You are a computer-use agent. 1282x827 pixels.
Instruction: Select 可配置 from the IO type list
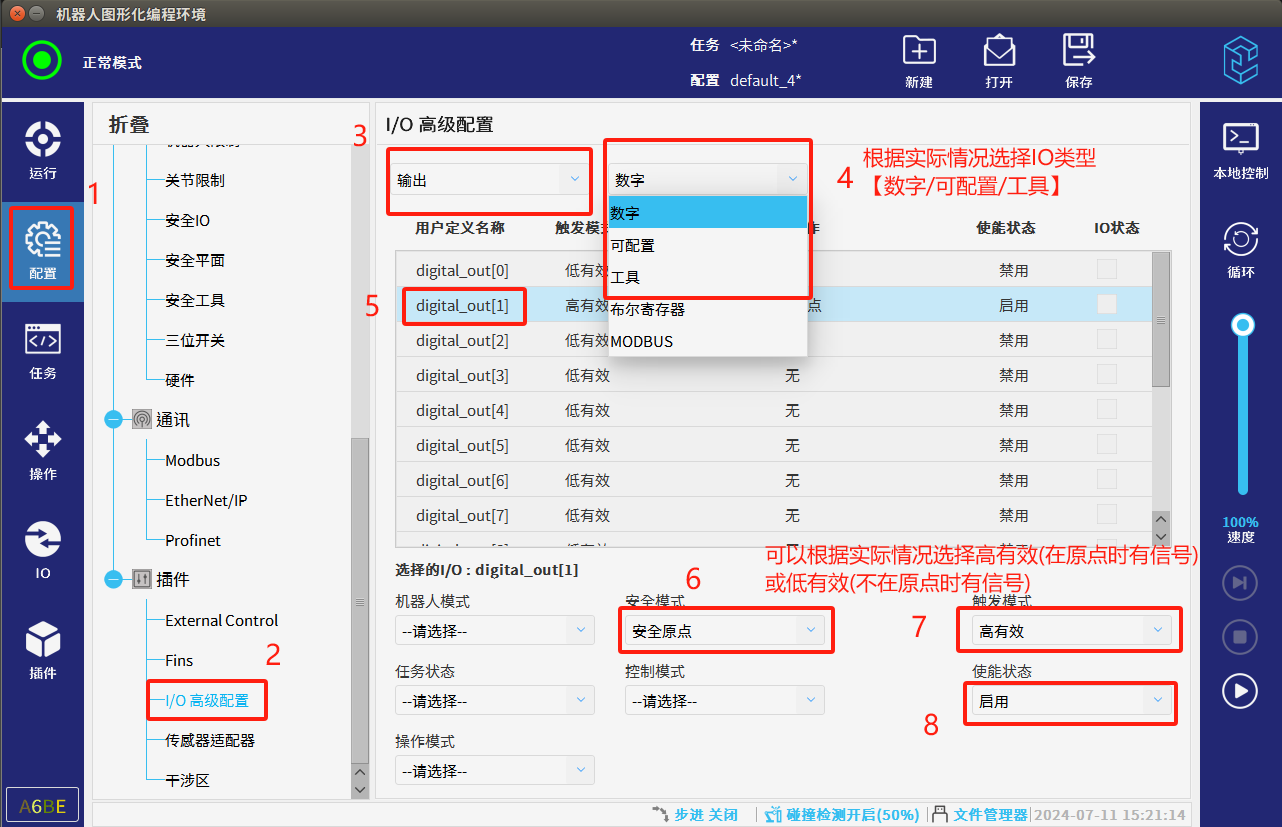click(x=706, y=245)
